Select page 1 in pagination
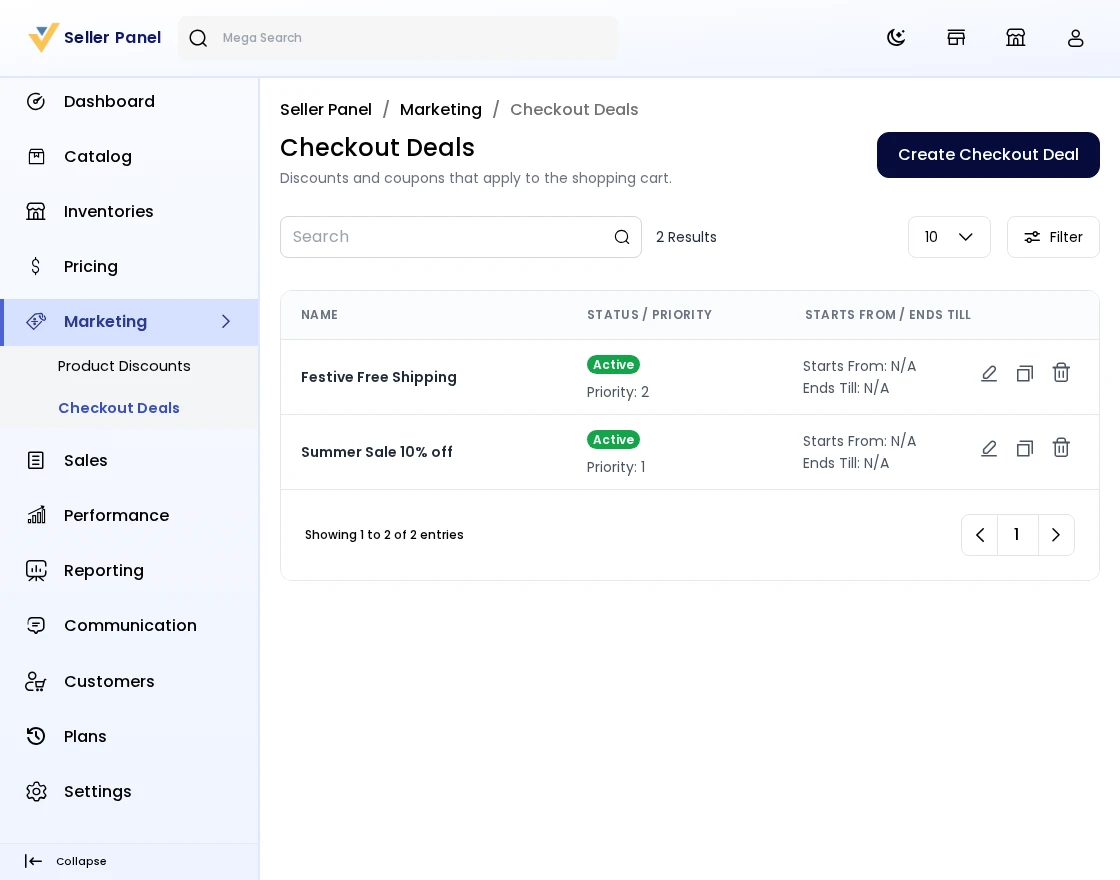This screenshot has height=880, width=1120. tap(1016, 535)
